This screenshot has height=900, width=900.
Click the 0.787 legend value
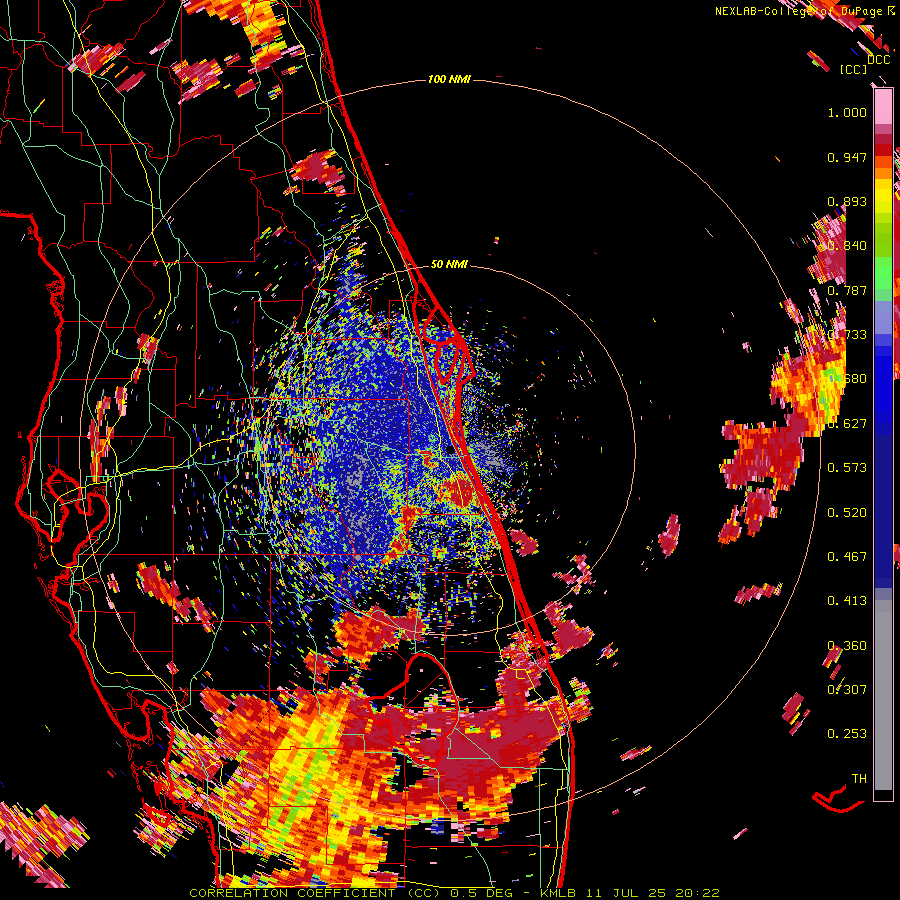point(847,290)
